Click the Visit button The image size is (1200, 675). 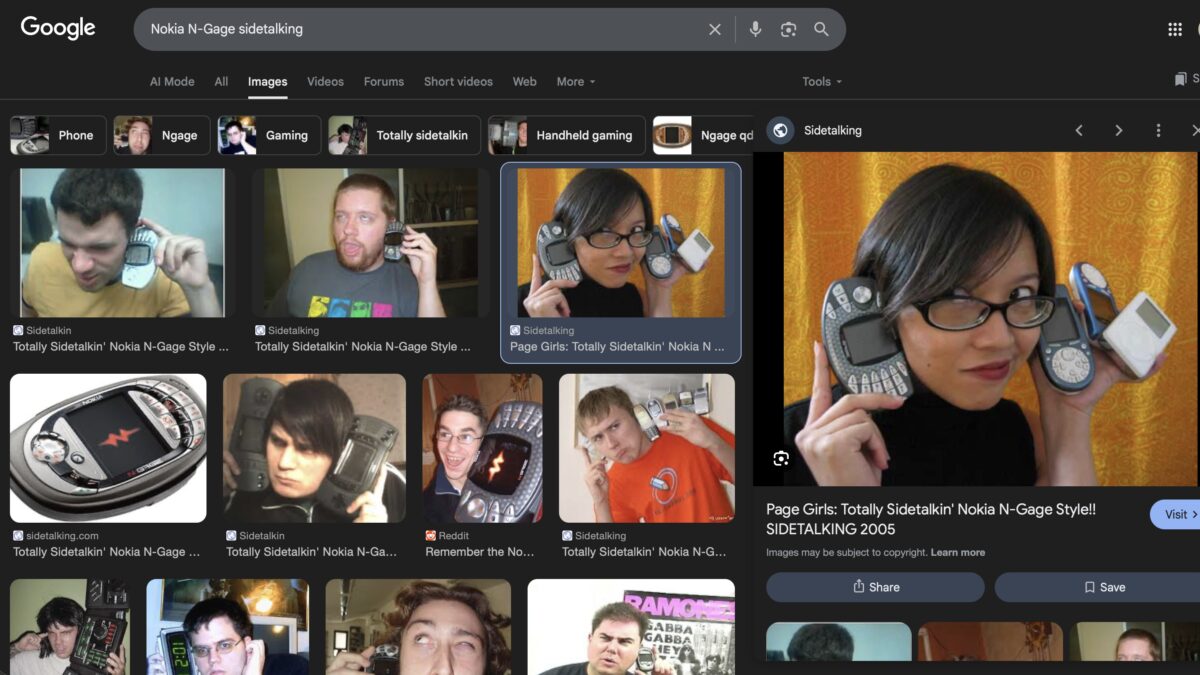(x=1175, y=514)
